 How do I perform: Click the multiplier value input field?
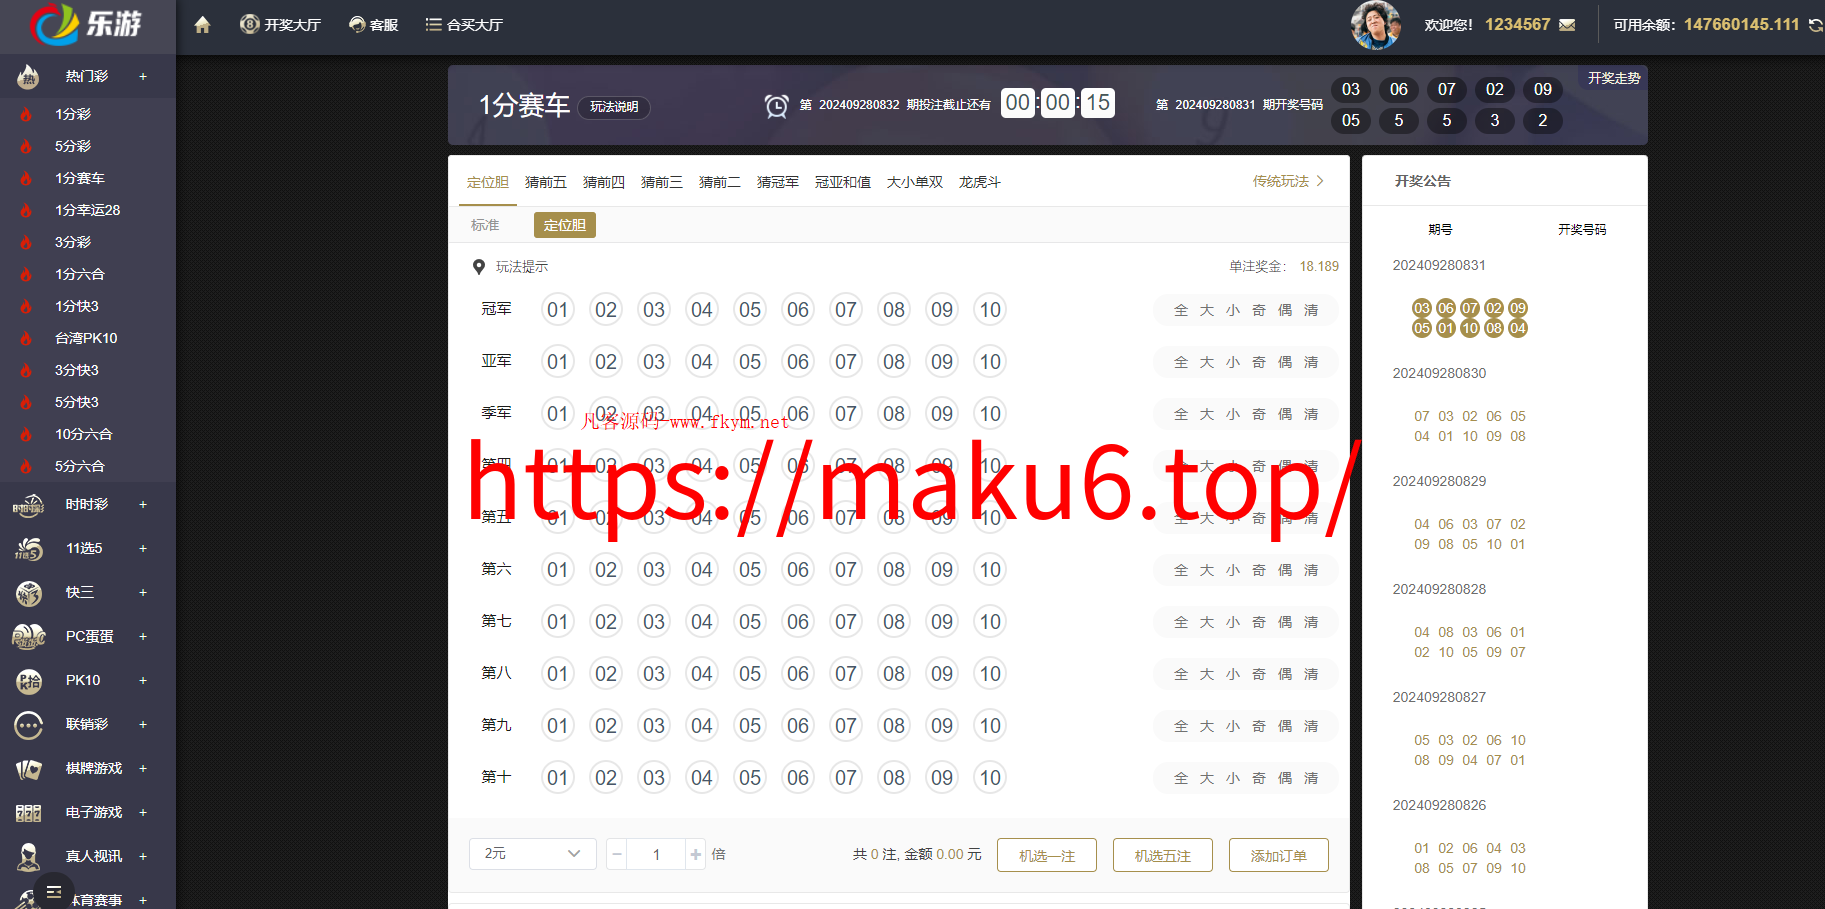[x=656, y=854]
